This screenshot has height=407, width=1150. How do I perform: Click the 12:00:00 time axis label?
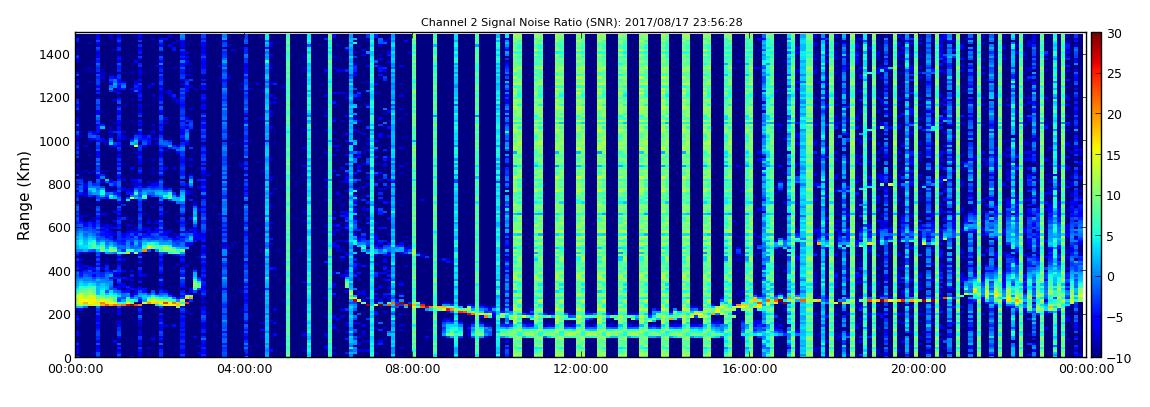[579, 370]
